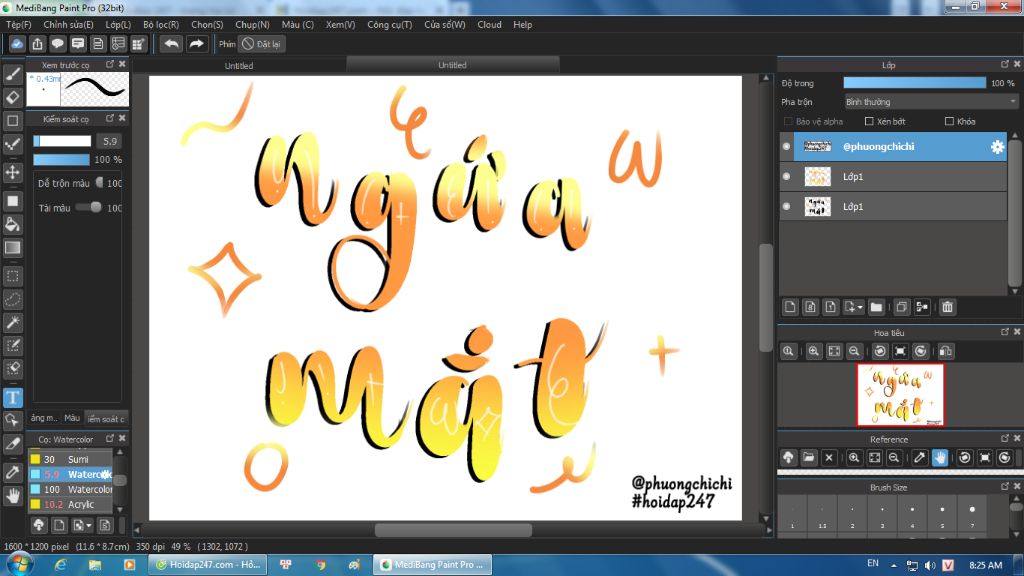The width and height of the screenshot is (1024, 576).
Task: Expand add-layer dropdown arrow in layer panel
Action: coord(860,308)
